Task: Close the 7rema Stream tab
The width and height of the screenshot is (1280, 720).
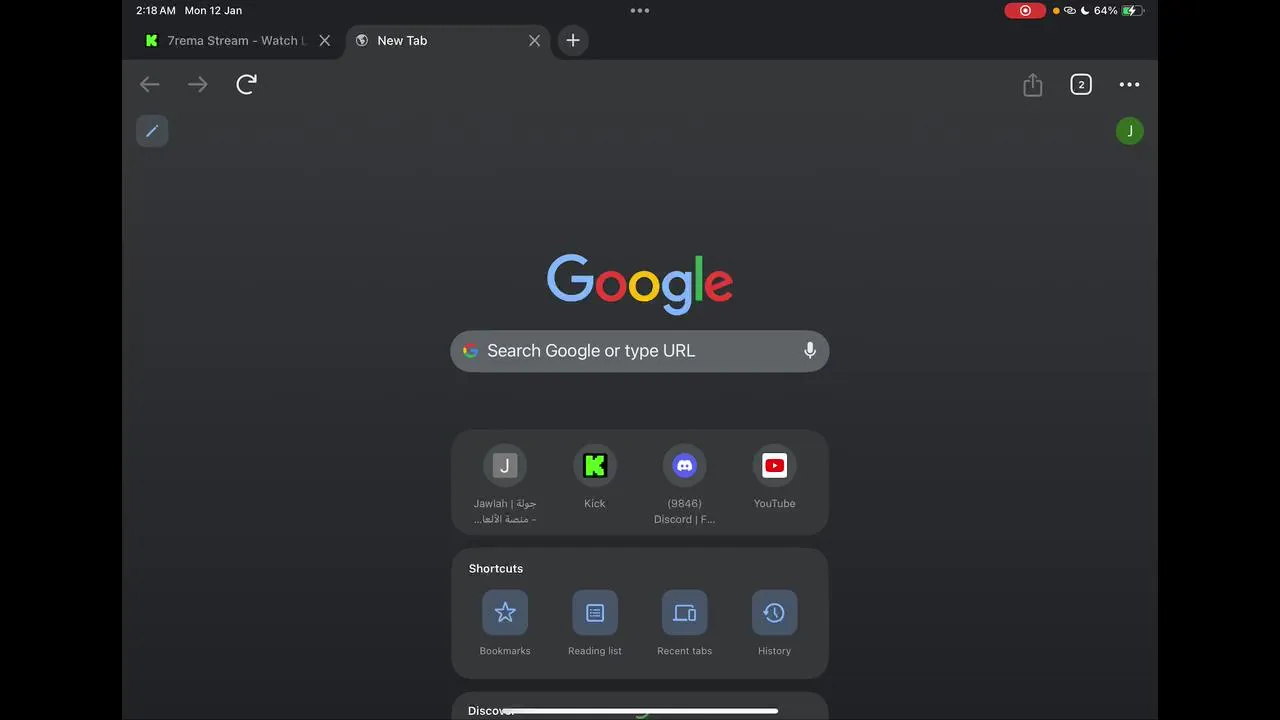Action: (324, 41)
